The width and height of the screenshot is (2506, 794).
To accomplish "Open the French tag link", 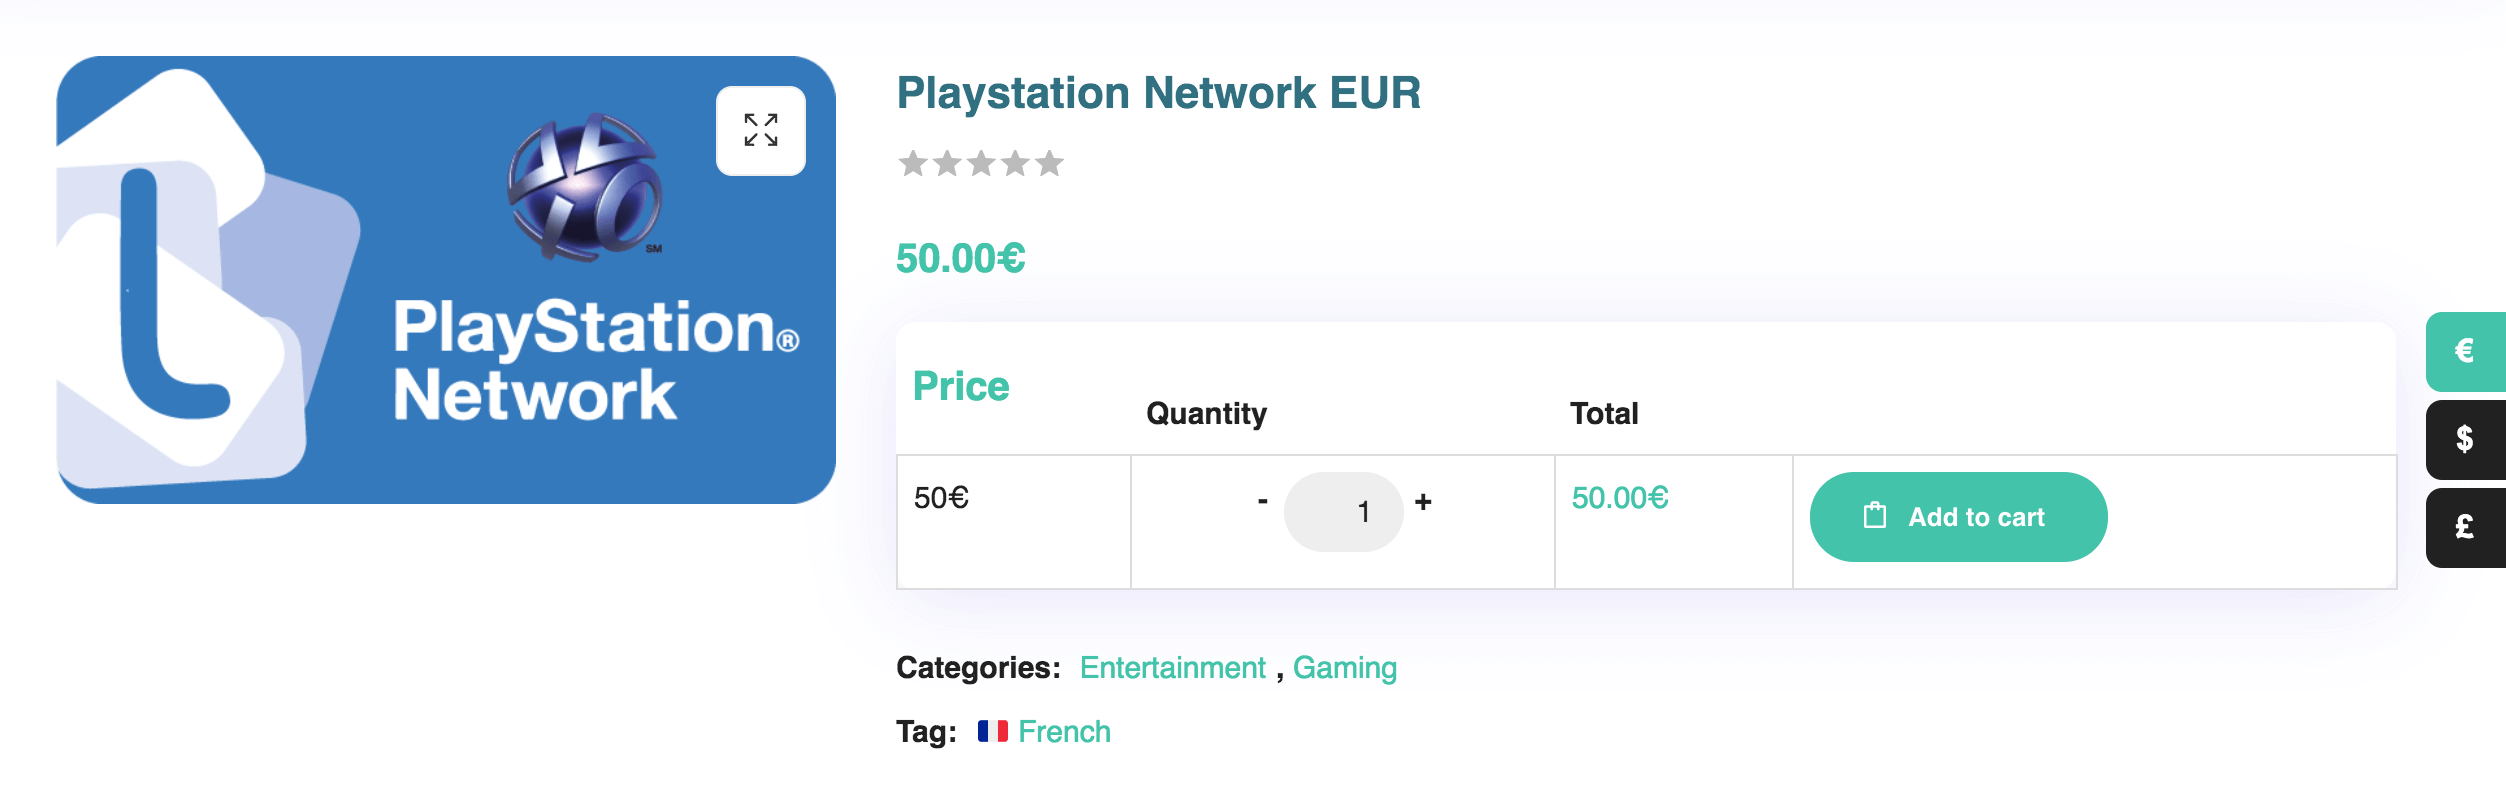I will pyautogui.click(x=1064, y=732).
